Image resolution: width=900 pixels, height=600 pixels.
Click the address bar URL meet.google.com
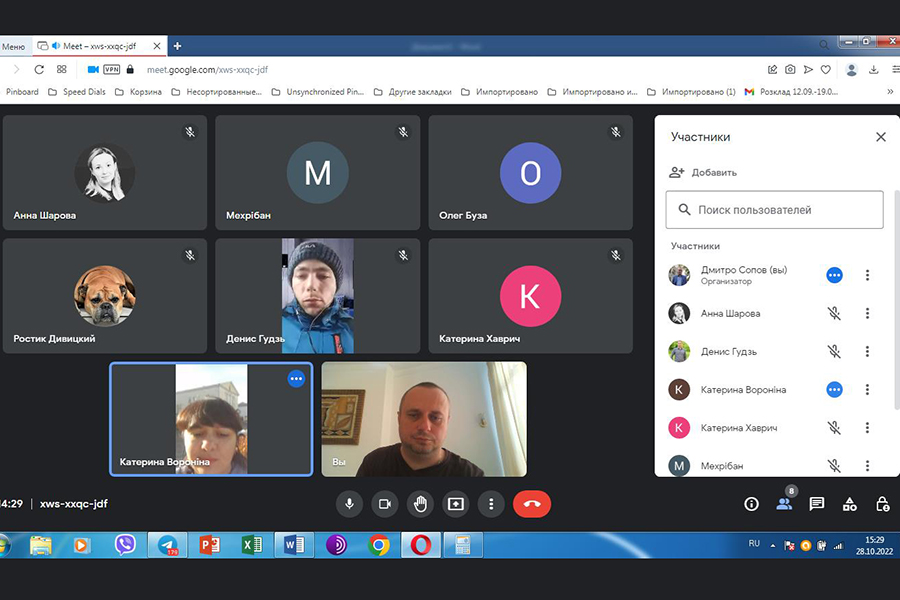(207, 69)
